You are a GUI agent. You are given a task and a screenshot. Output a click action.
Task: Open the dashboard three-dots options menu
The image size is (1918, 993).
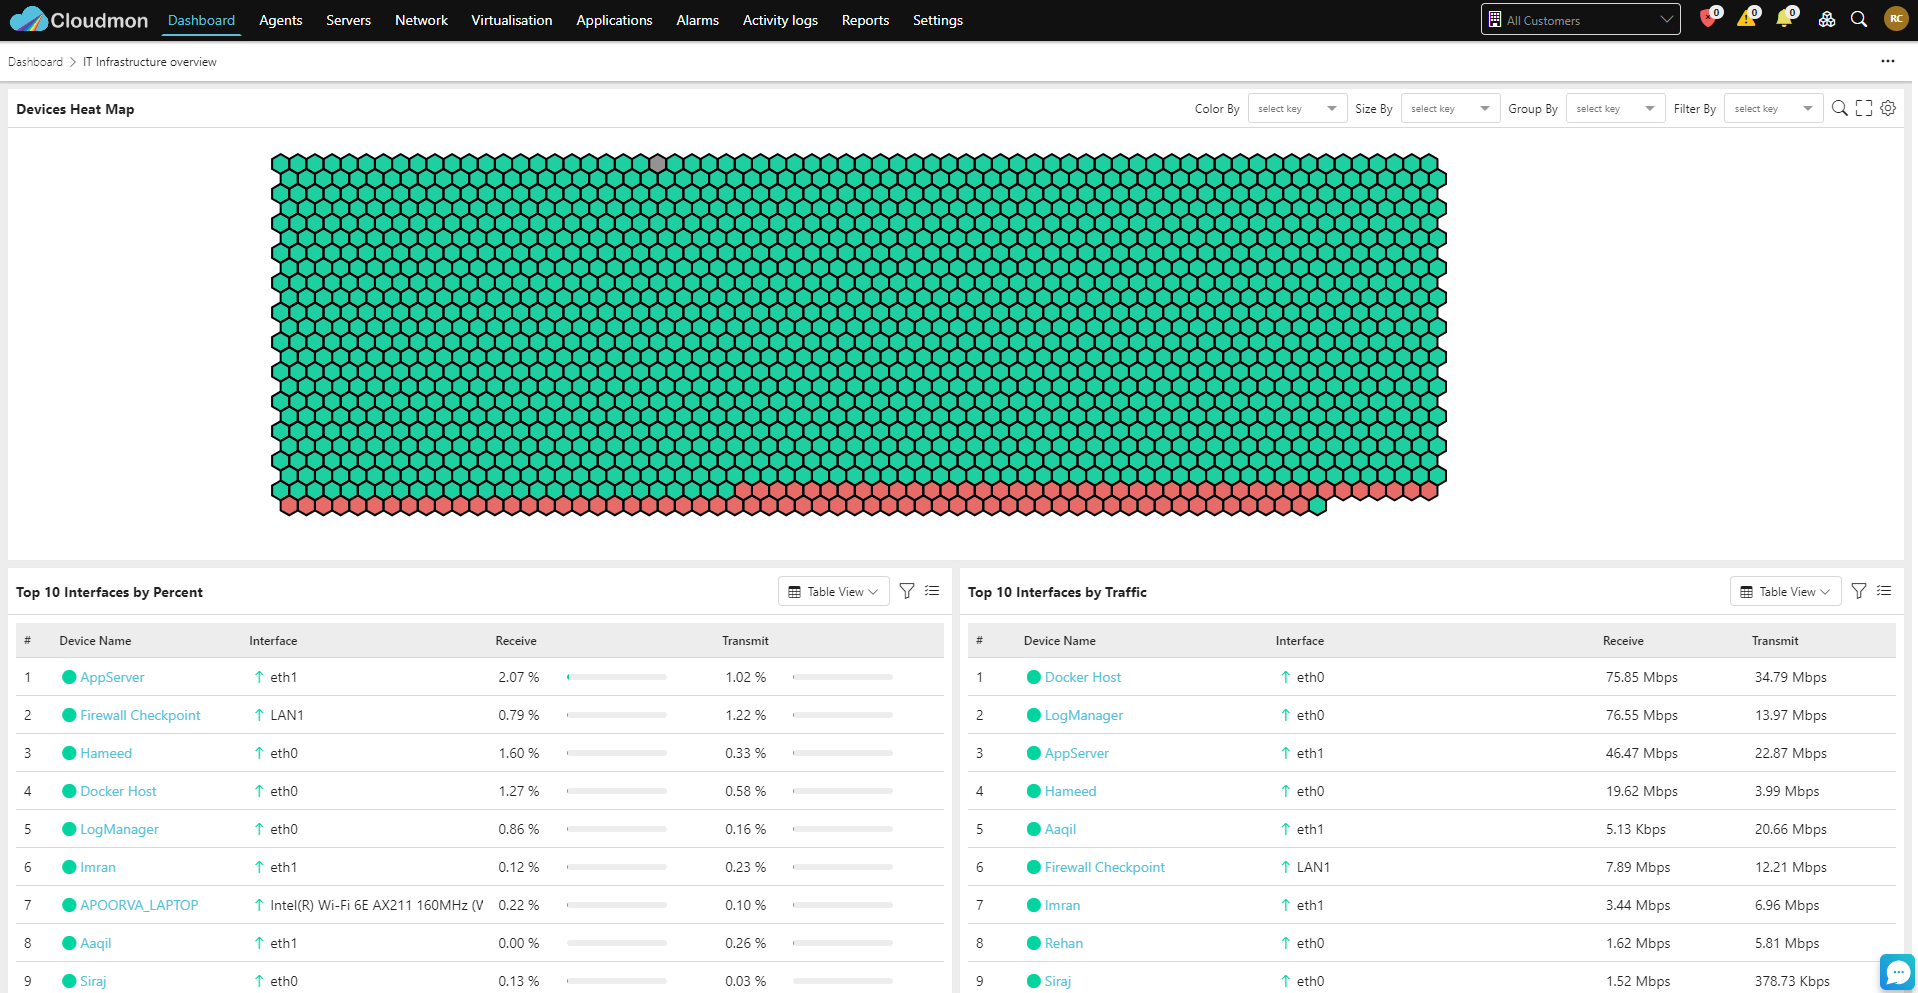[1888, 61]
